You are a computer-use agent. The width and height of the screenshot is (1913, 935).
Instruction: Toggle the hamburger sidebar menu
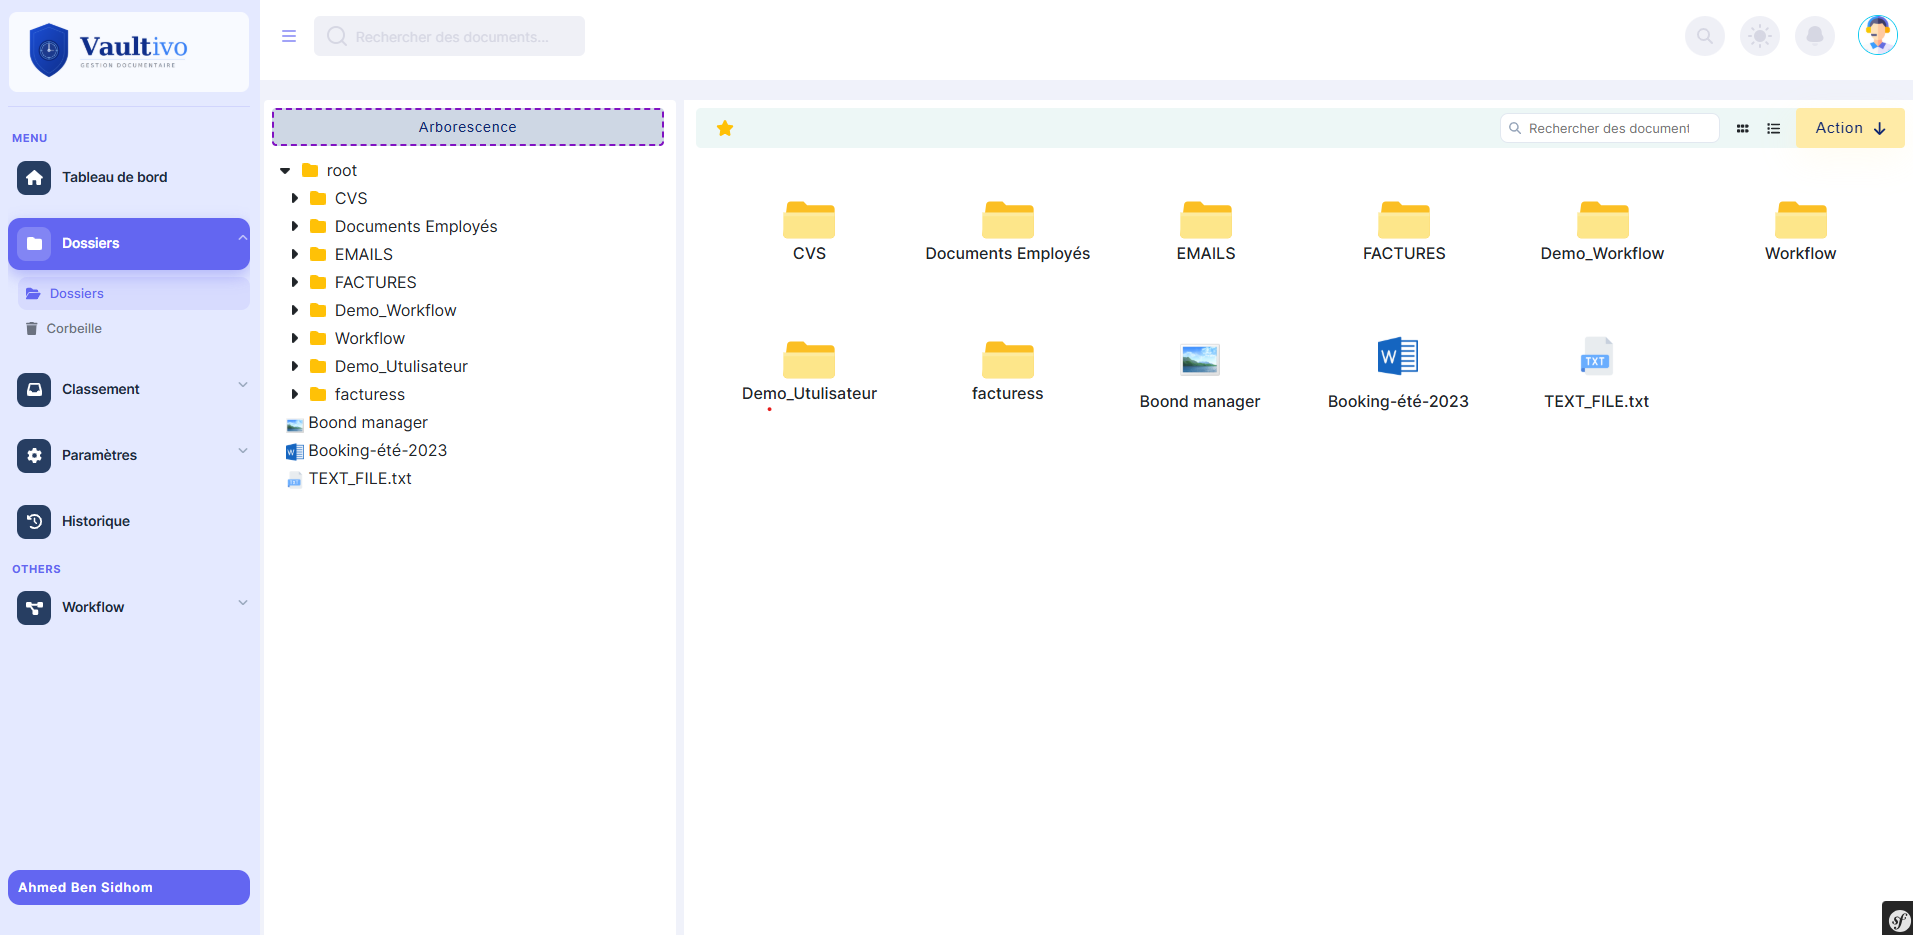pos(289,36)
